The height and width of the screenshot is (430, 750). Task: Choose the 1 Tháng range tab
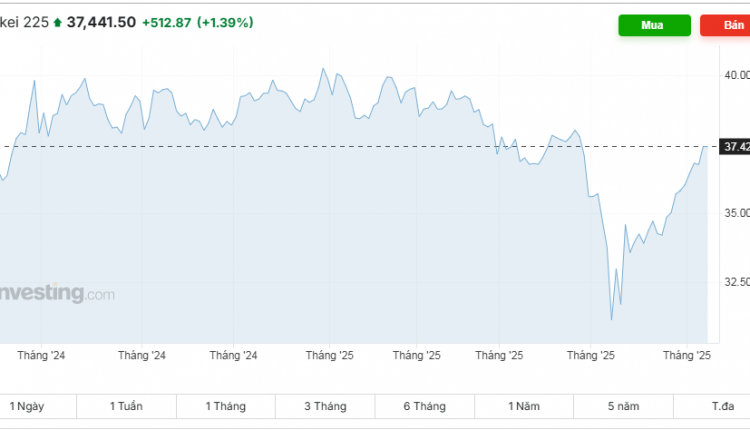coord(225,406)
